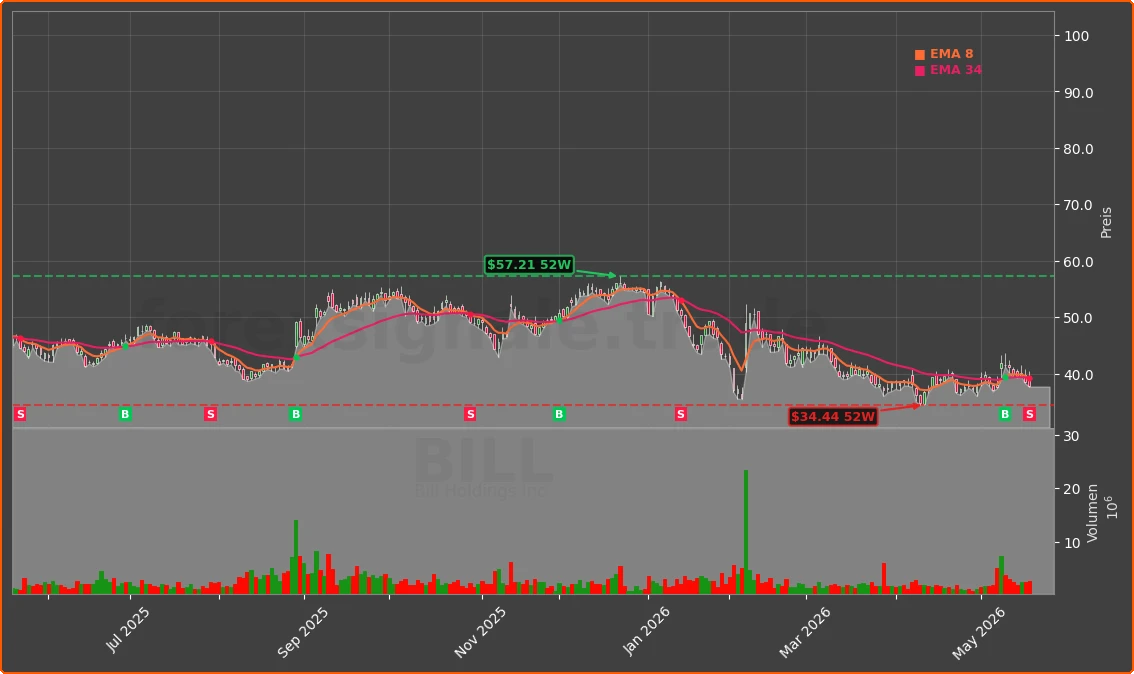Select the sell marker in August 2025
This screenshot has width=1134, height=674.
coord(210,414)
